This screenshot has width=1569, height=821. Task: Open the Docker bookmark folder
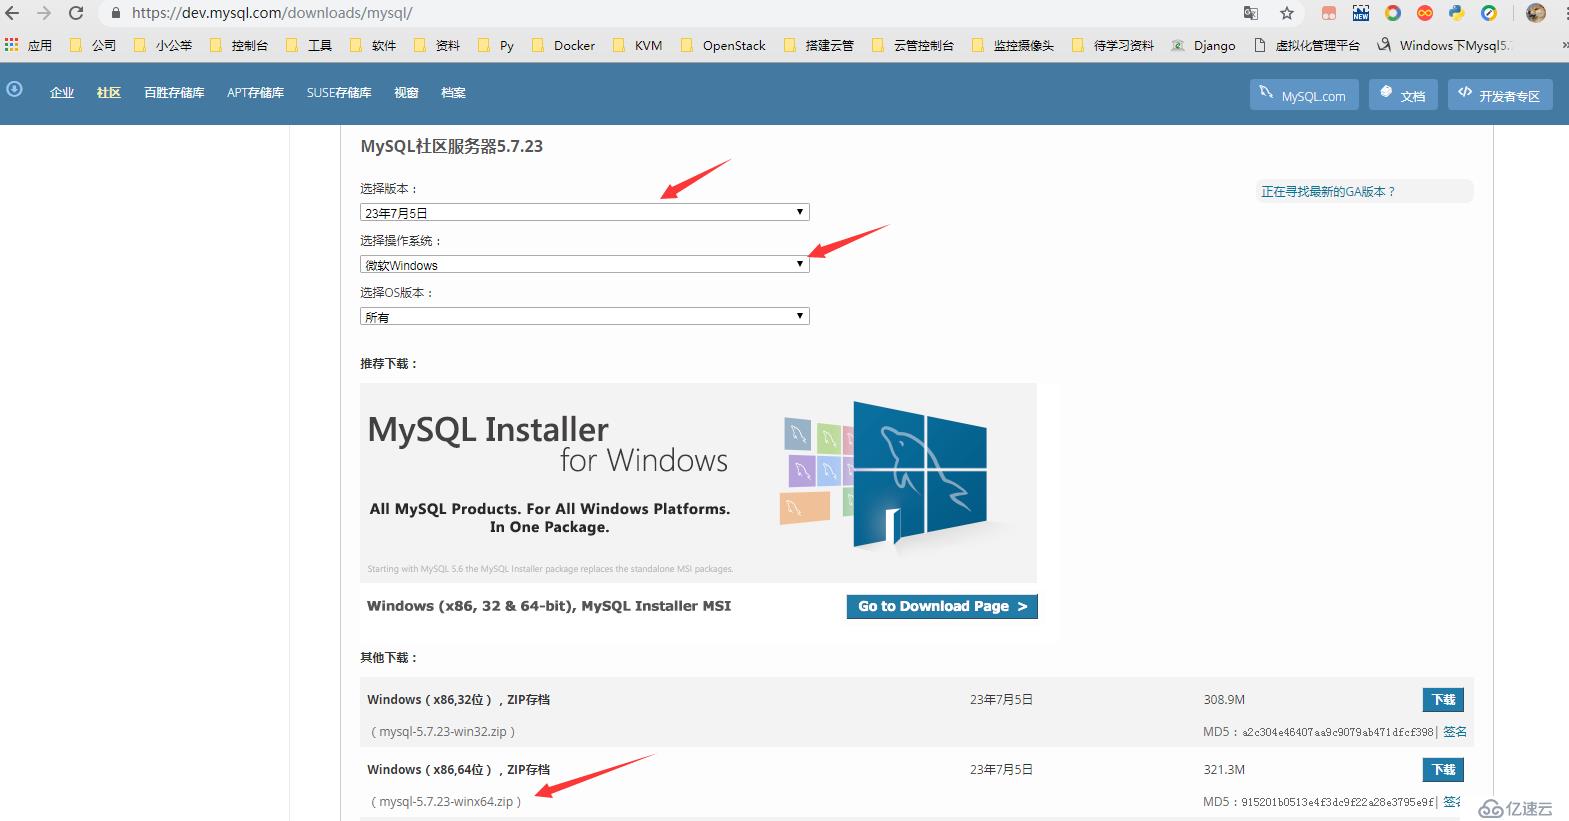point(564,45)
